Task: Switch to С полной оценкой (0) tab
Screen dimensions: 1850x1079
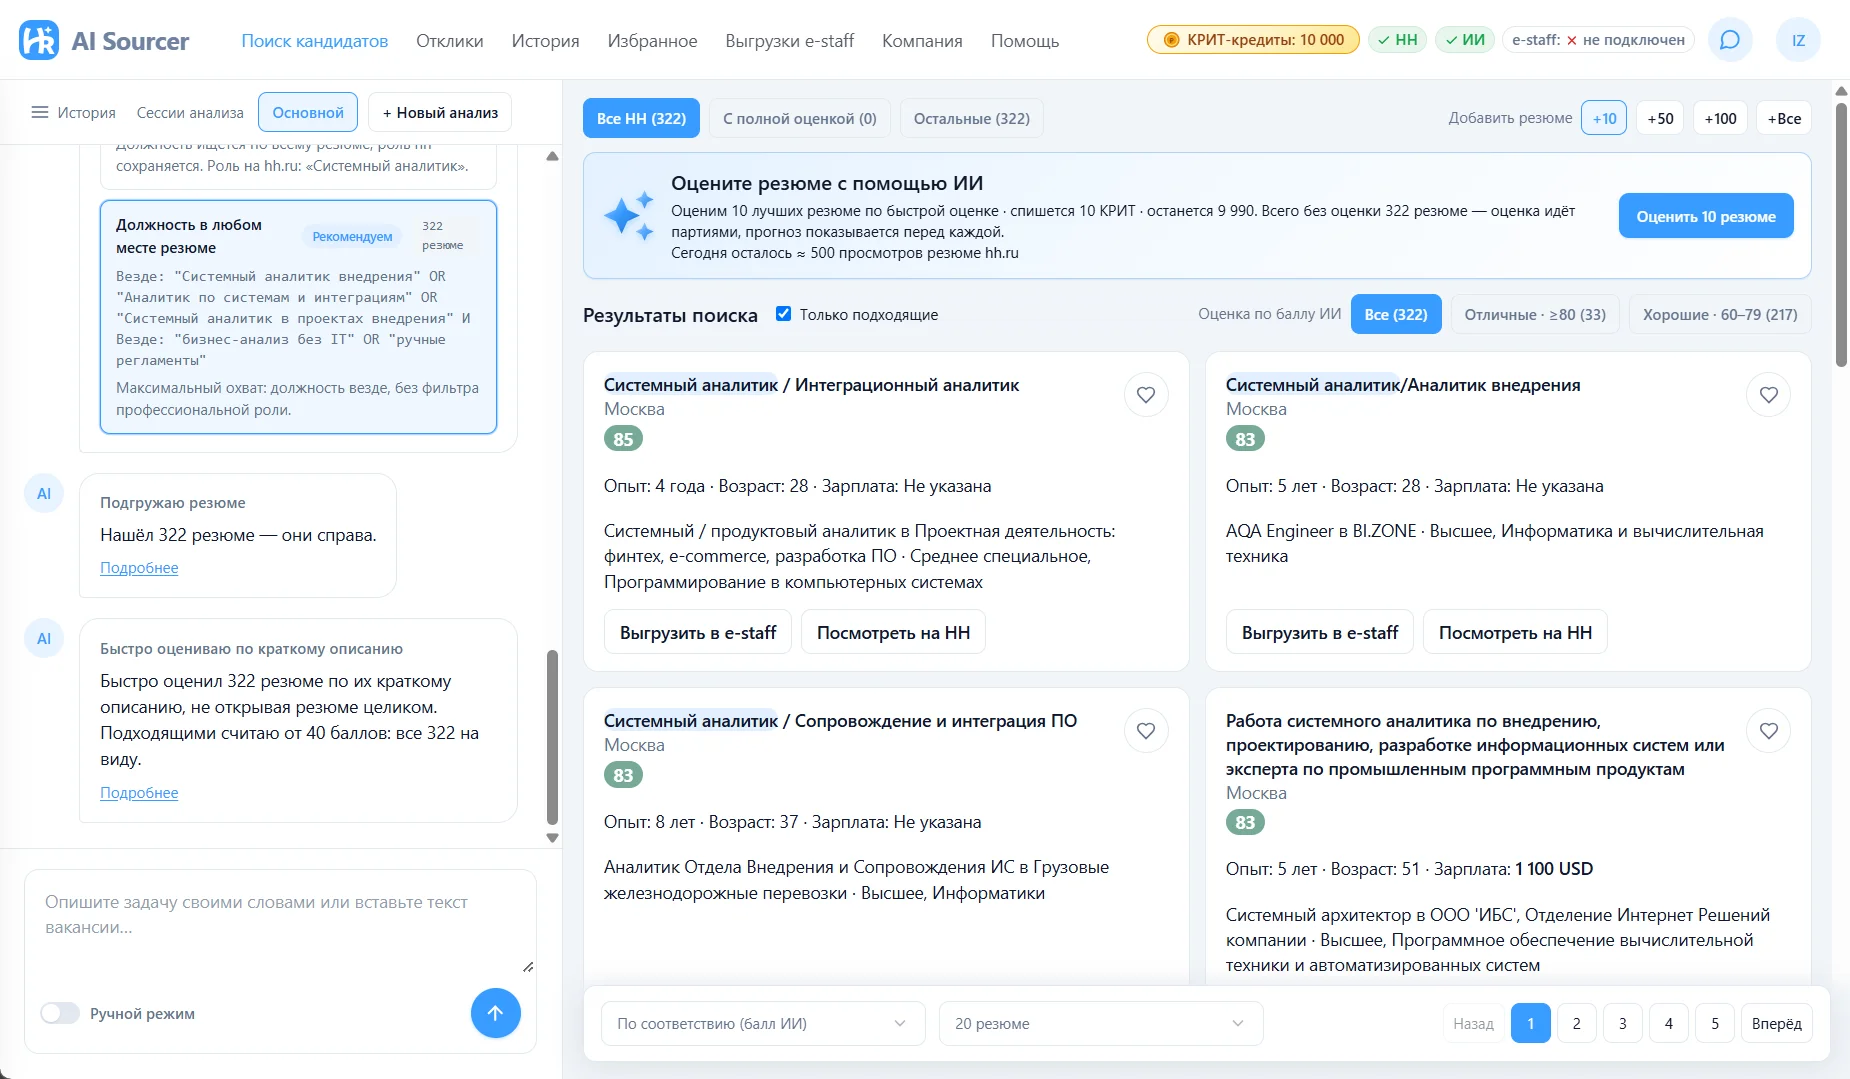Action: coord(800,118)
